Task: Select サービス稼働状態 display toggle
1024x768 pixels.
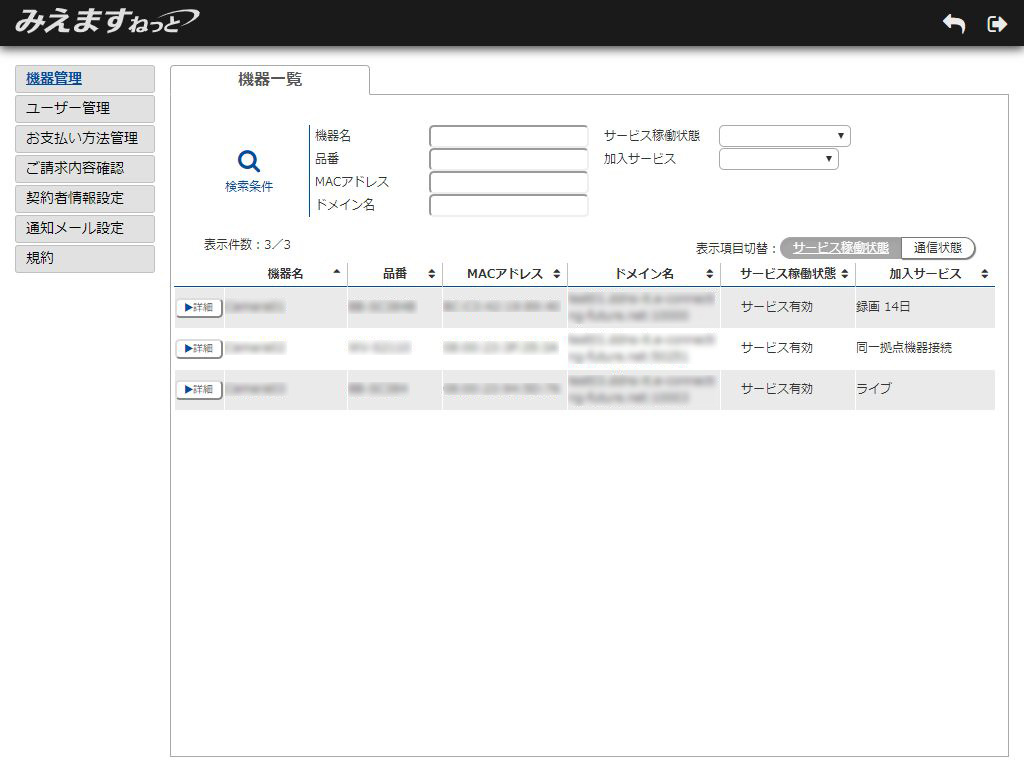Action: point(840,248)
